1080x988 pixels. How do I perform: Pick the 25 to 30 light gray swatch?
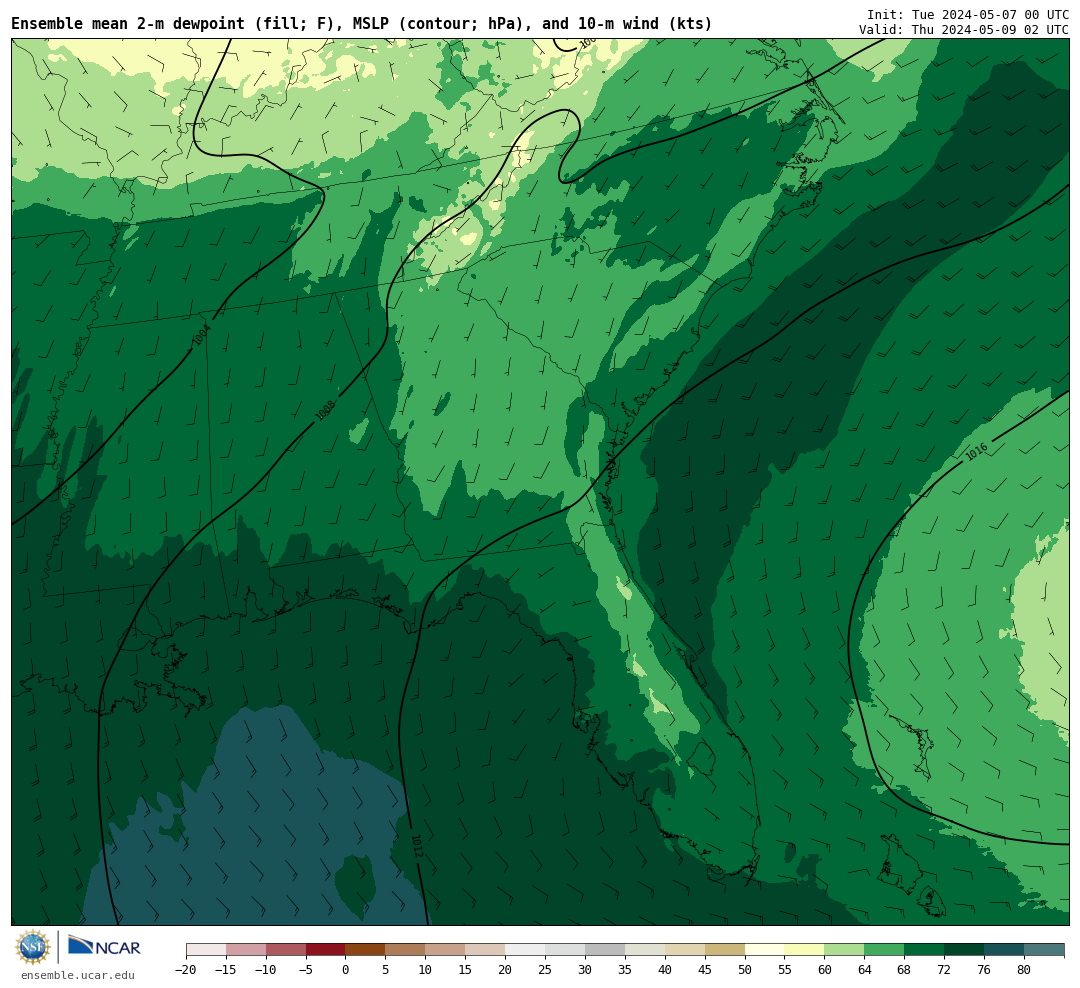point(565,950)
